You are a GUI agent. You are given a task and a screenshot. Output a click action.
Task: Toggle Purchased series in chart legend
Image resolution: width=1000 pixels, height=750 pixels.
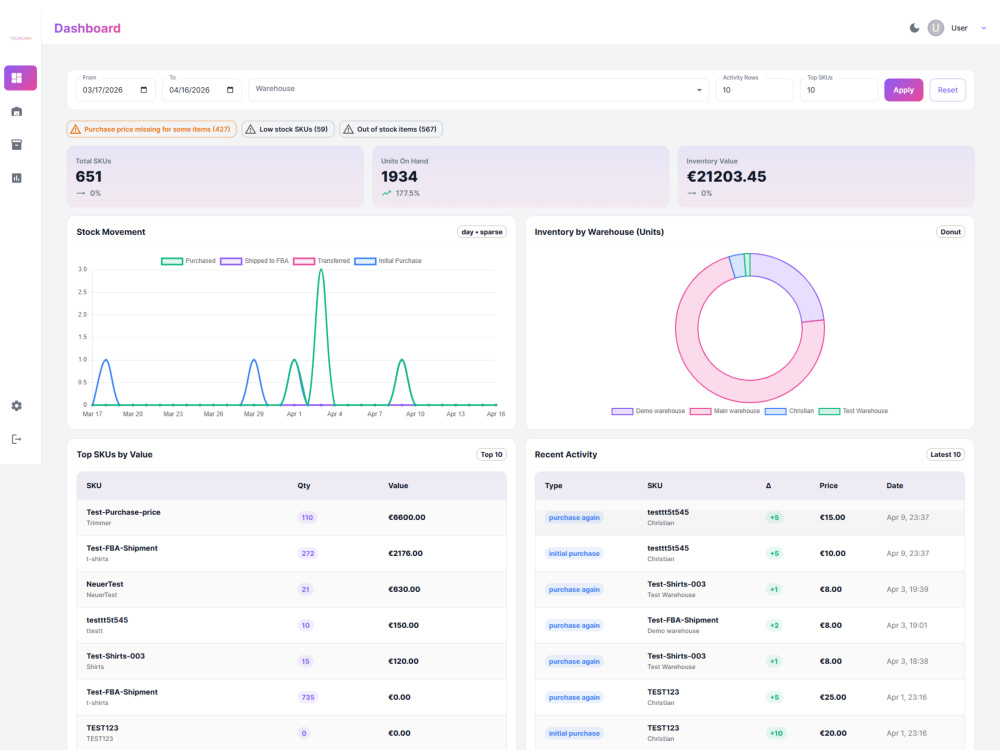pyautogui.click(x=188, y=261)
